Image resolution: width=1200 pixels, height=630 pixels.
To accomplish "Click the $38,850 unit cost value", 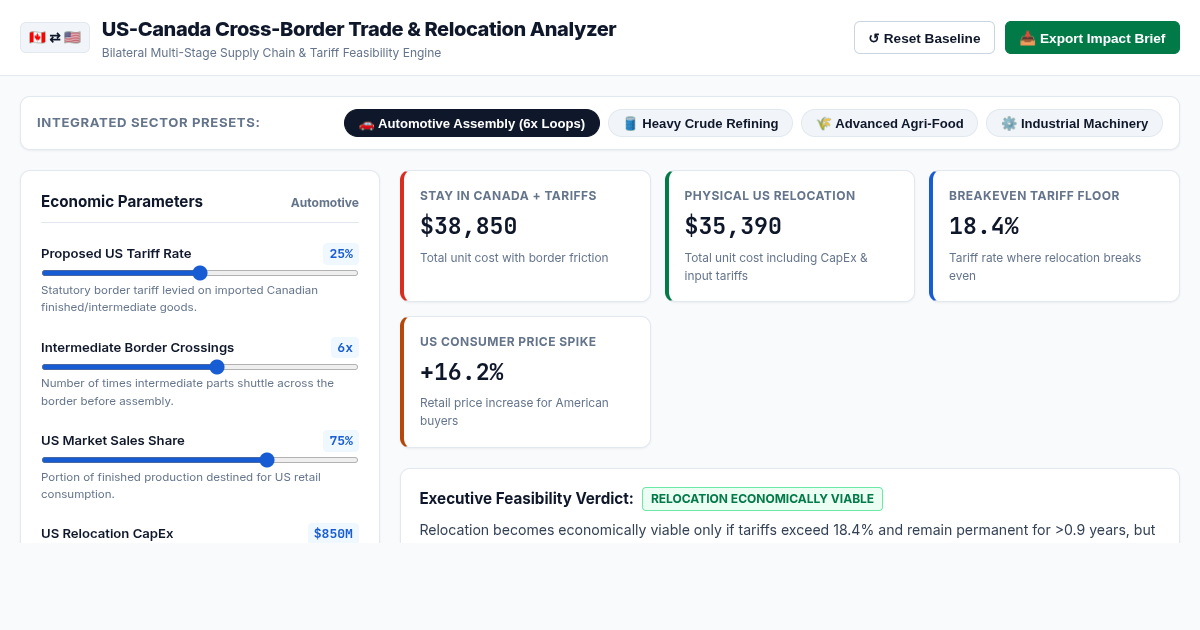I will [x=469, y=226].
